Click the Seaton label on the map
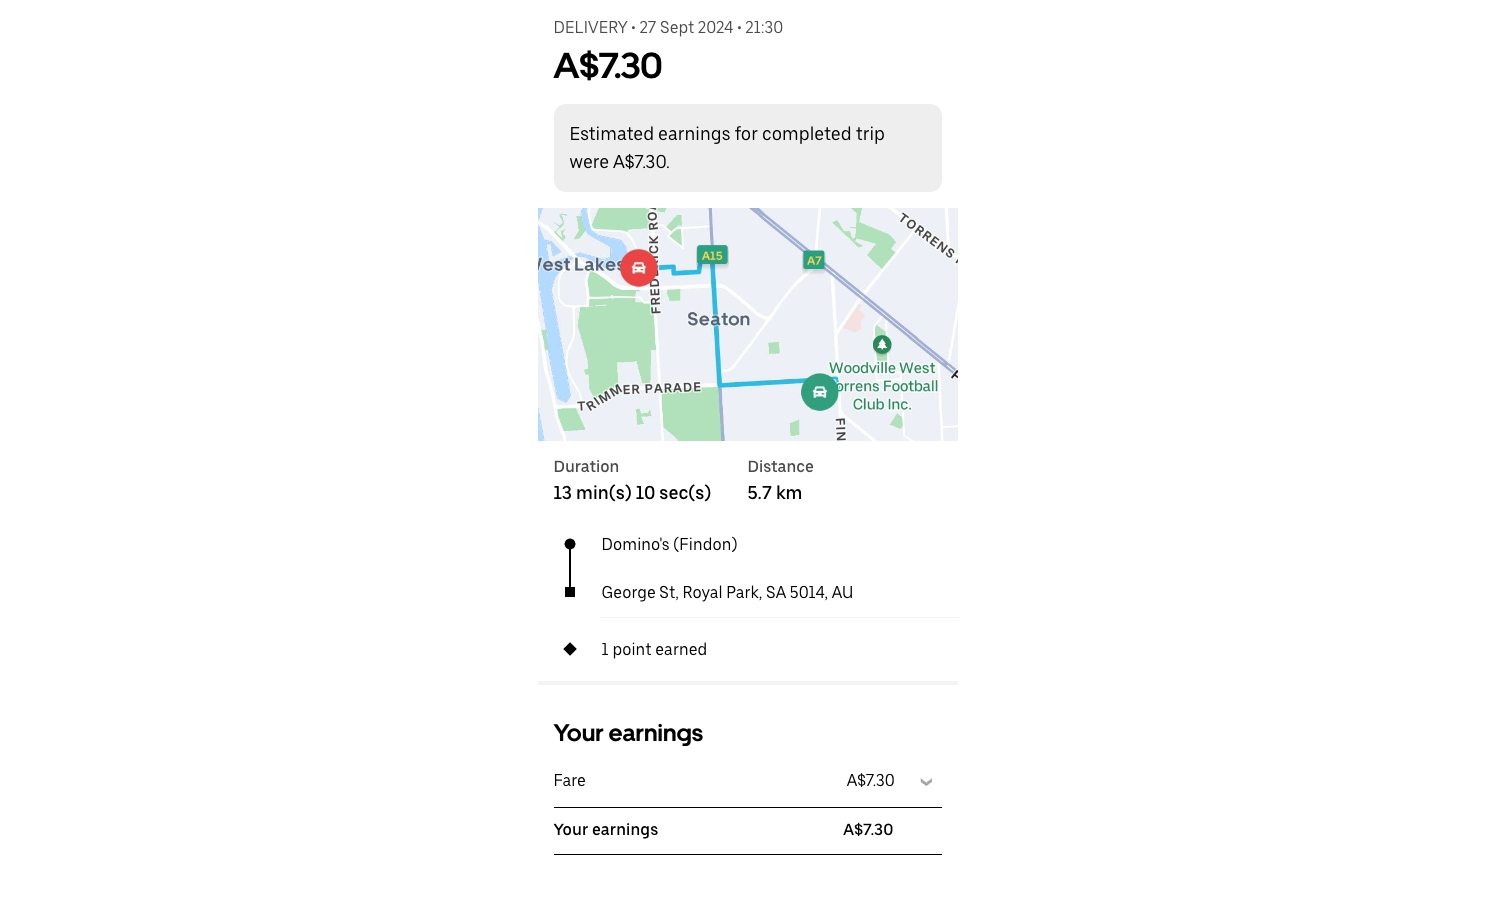The image size is (1495, 907). click(x=718, y=319)
